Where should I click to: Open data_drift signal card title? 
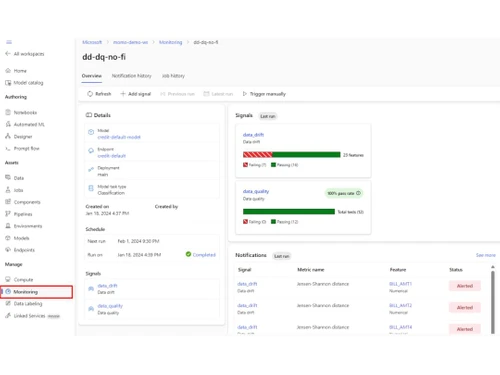click(253, 135)
